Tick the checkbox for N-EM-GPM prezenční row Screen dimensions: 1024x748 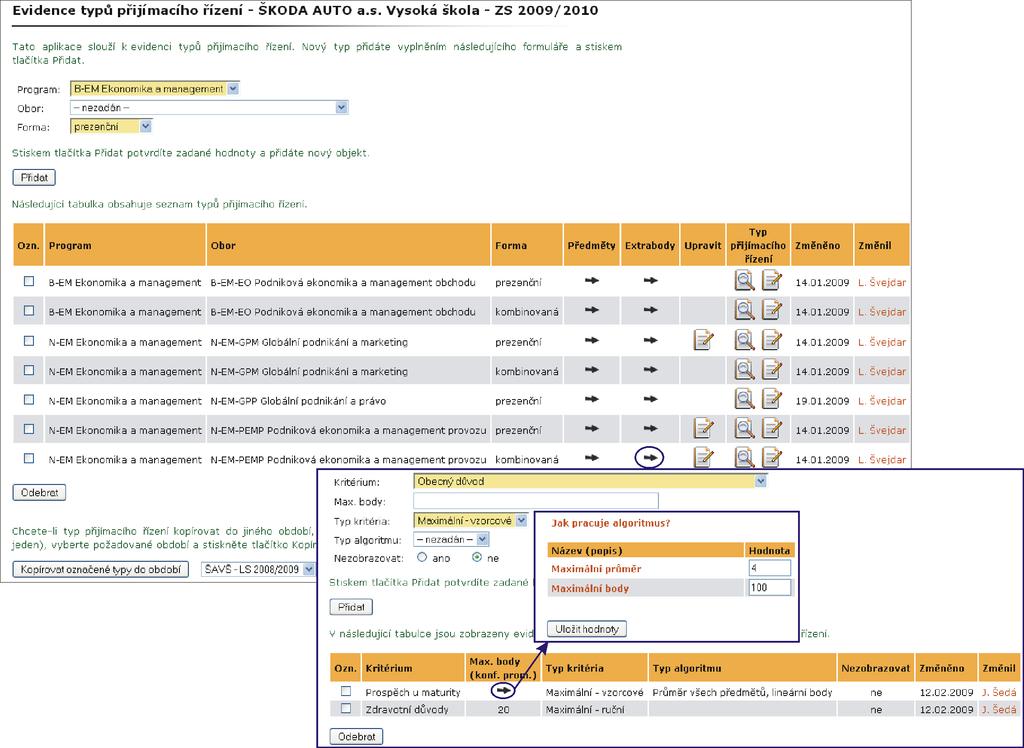[29, 341]
